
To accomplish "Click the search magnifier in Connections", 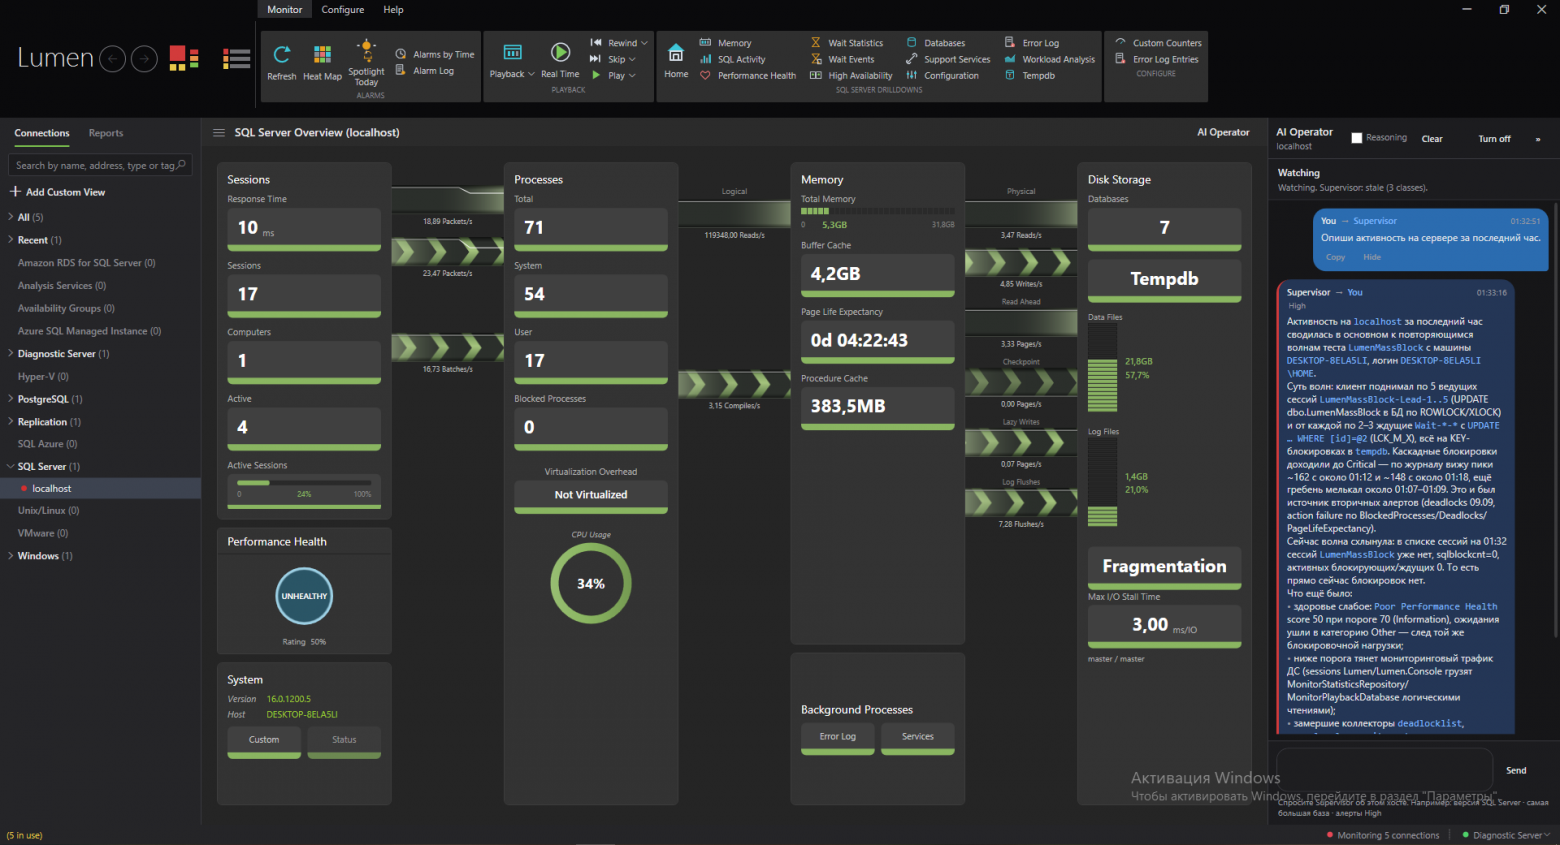I will click(181, 165).
